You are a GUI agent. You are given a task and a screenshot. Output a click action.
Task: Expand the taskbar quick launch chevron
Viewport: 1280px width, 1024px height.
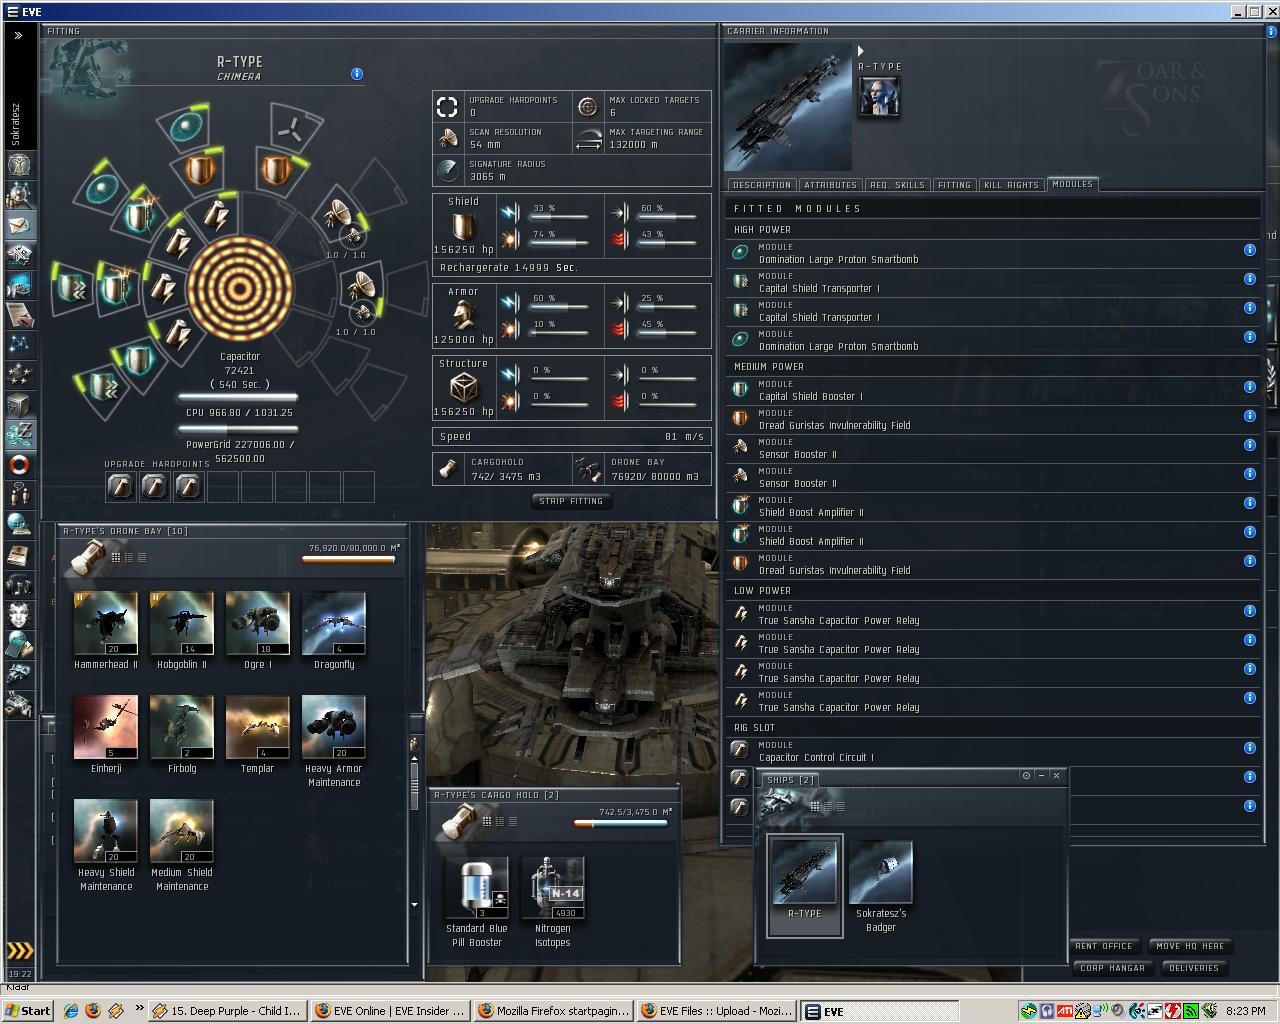139,1010
